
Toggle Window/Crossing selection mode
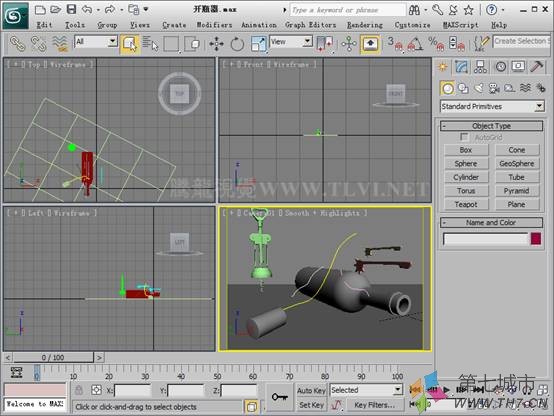pyautogui.click(x=193, y=44)
